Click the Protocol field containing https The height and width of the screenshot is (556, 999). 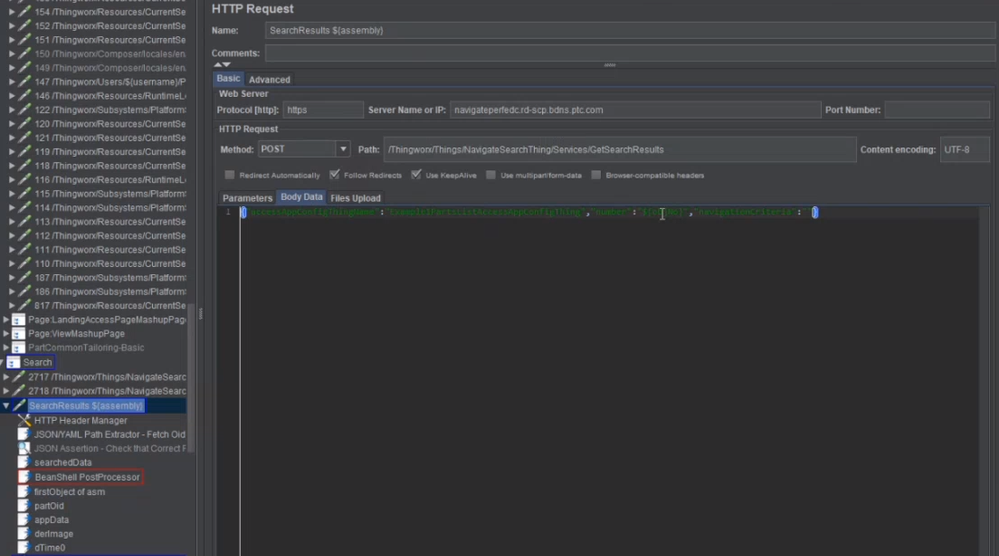(x=323, y=110)
